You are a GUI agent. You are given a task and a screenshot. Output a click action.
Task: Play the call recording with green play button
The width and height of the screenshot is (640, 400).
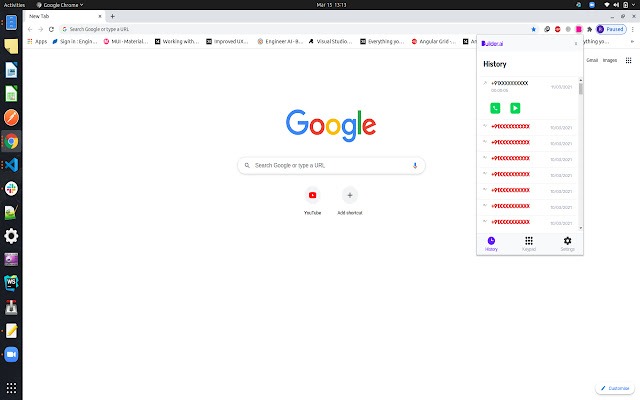click(x=515, y=108)
